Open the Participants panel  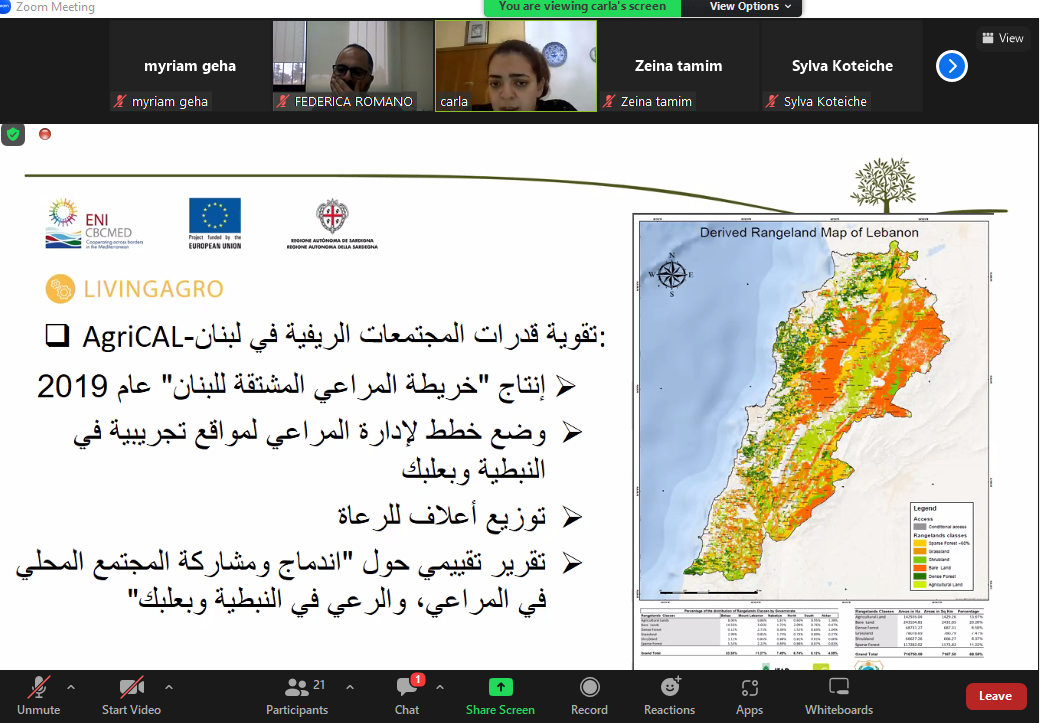(x=297, y=696)
